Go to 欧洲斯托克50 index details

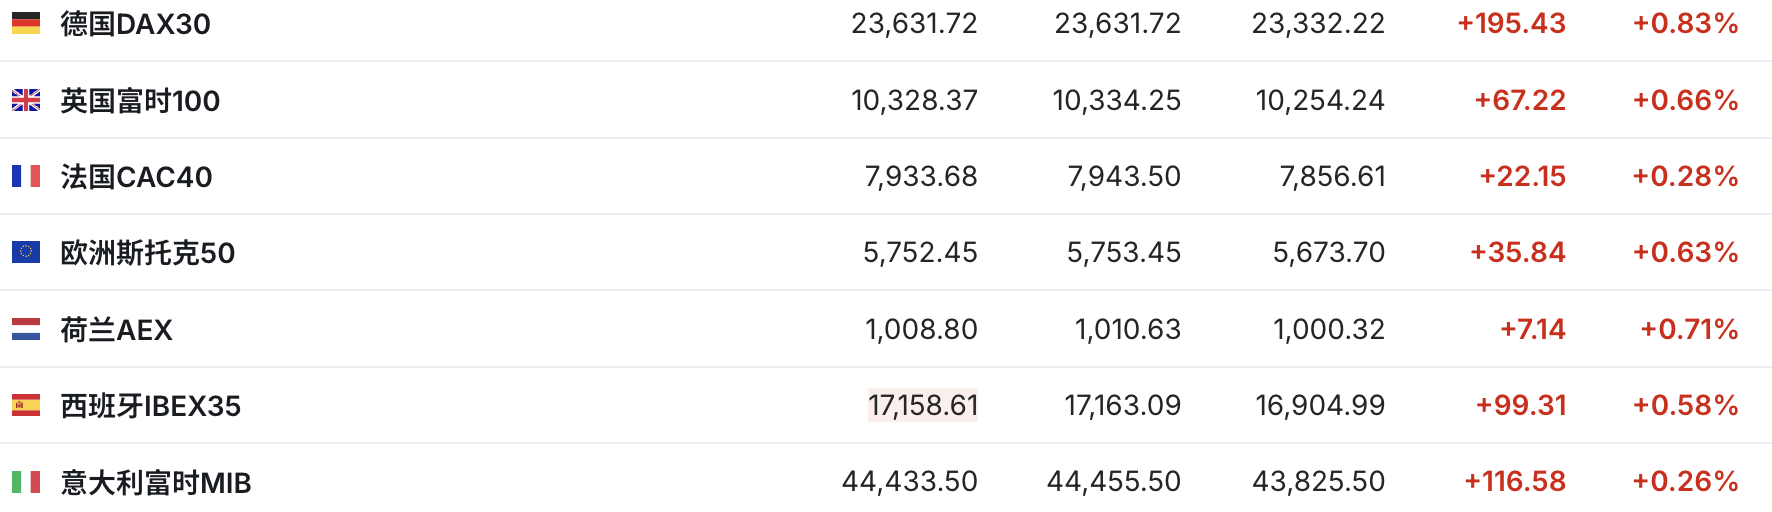[148, 253]
